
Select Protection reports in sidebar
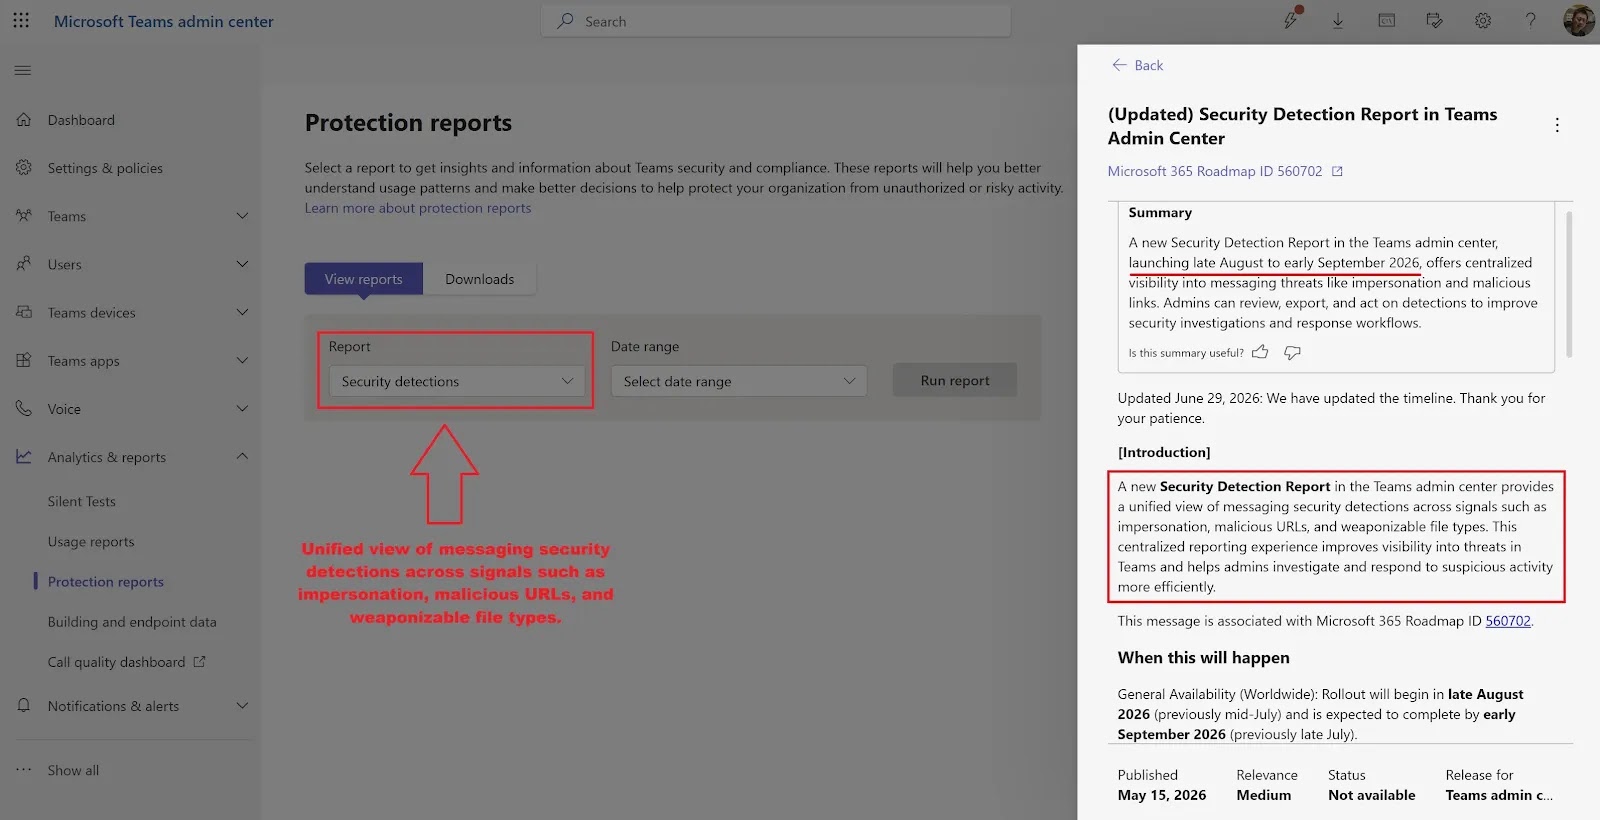(x=106, y=581)
